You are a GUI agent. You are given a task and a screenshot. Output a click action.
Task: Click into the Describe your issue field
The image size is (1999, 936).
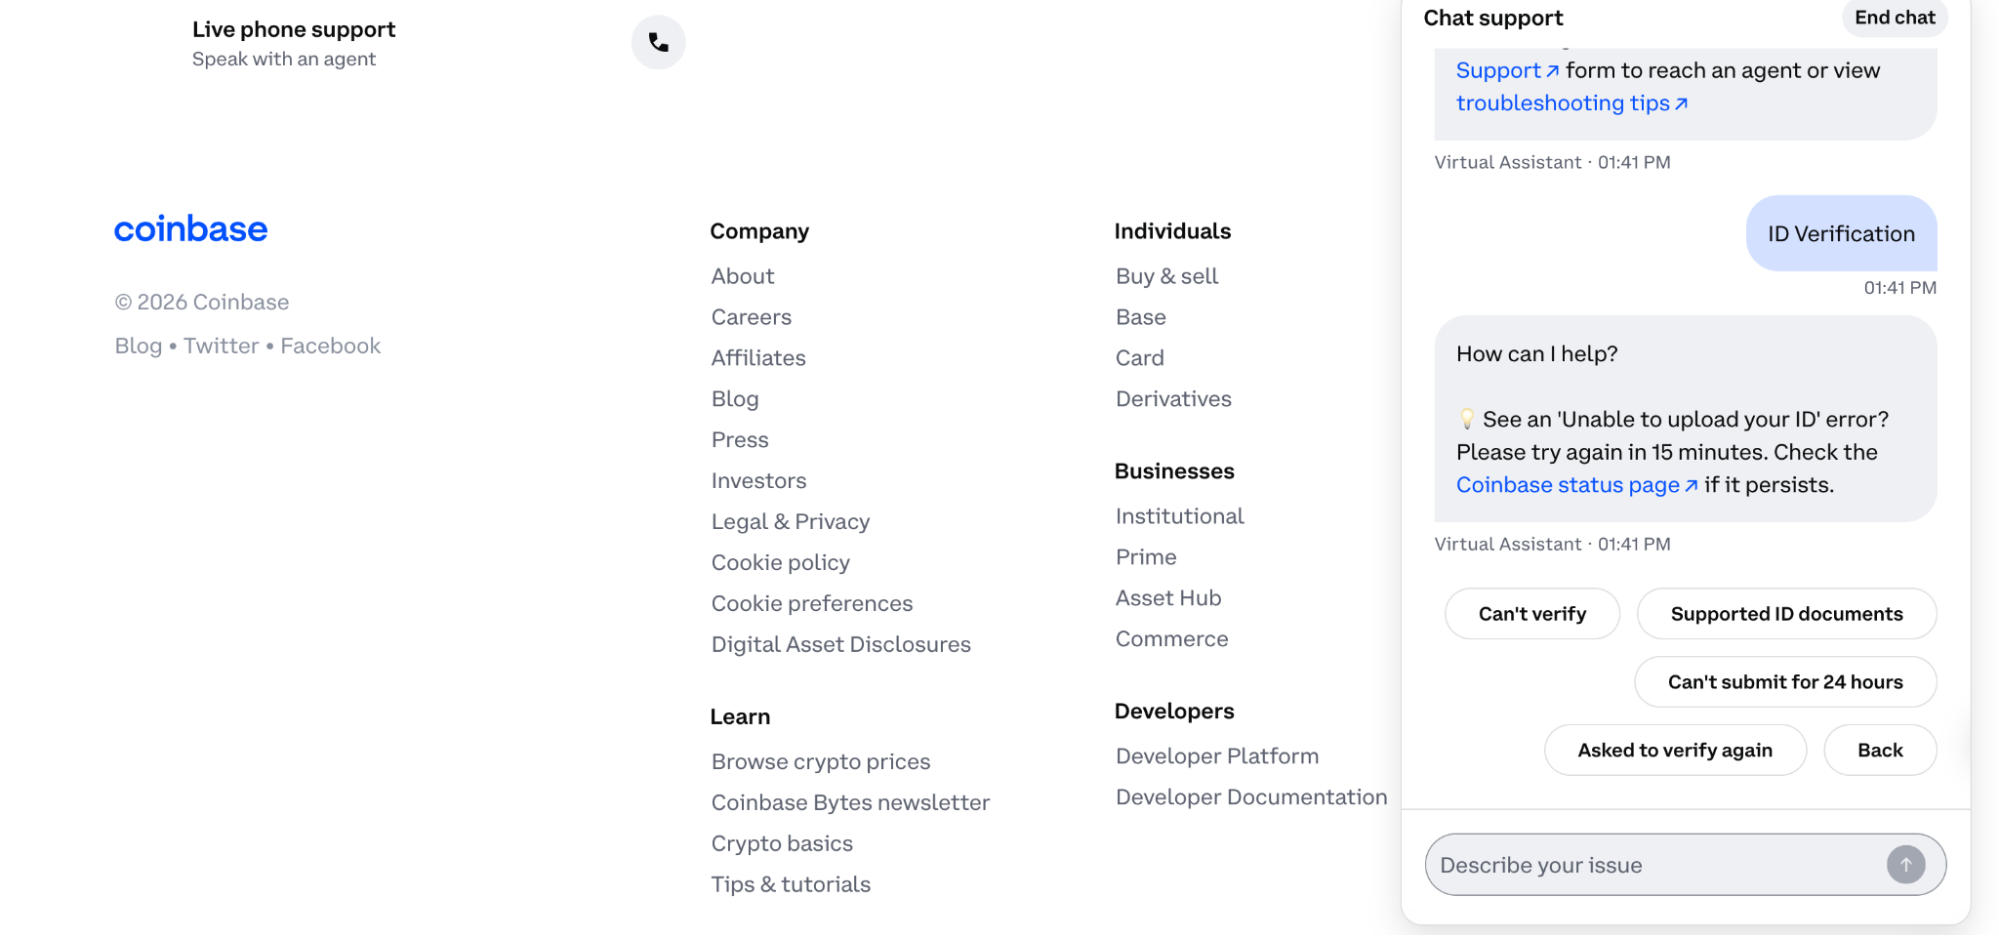pyautogui.click(x=1650, y=864)
